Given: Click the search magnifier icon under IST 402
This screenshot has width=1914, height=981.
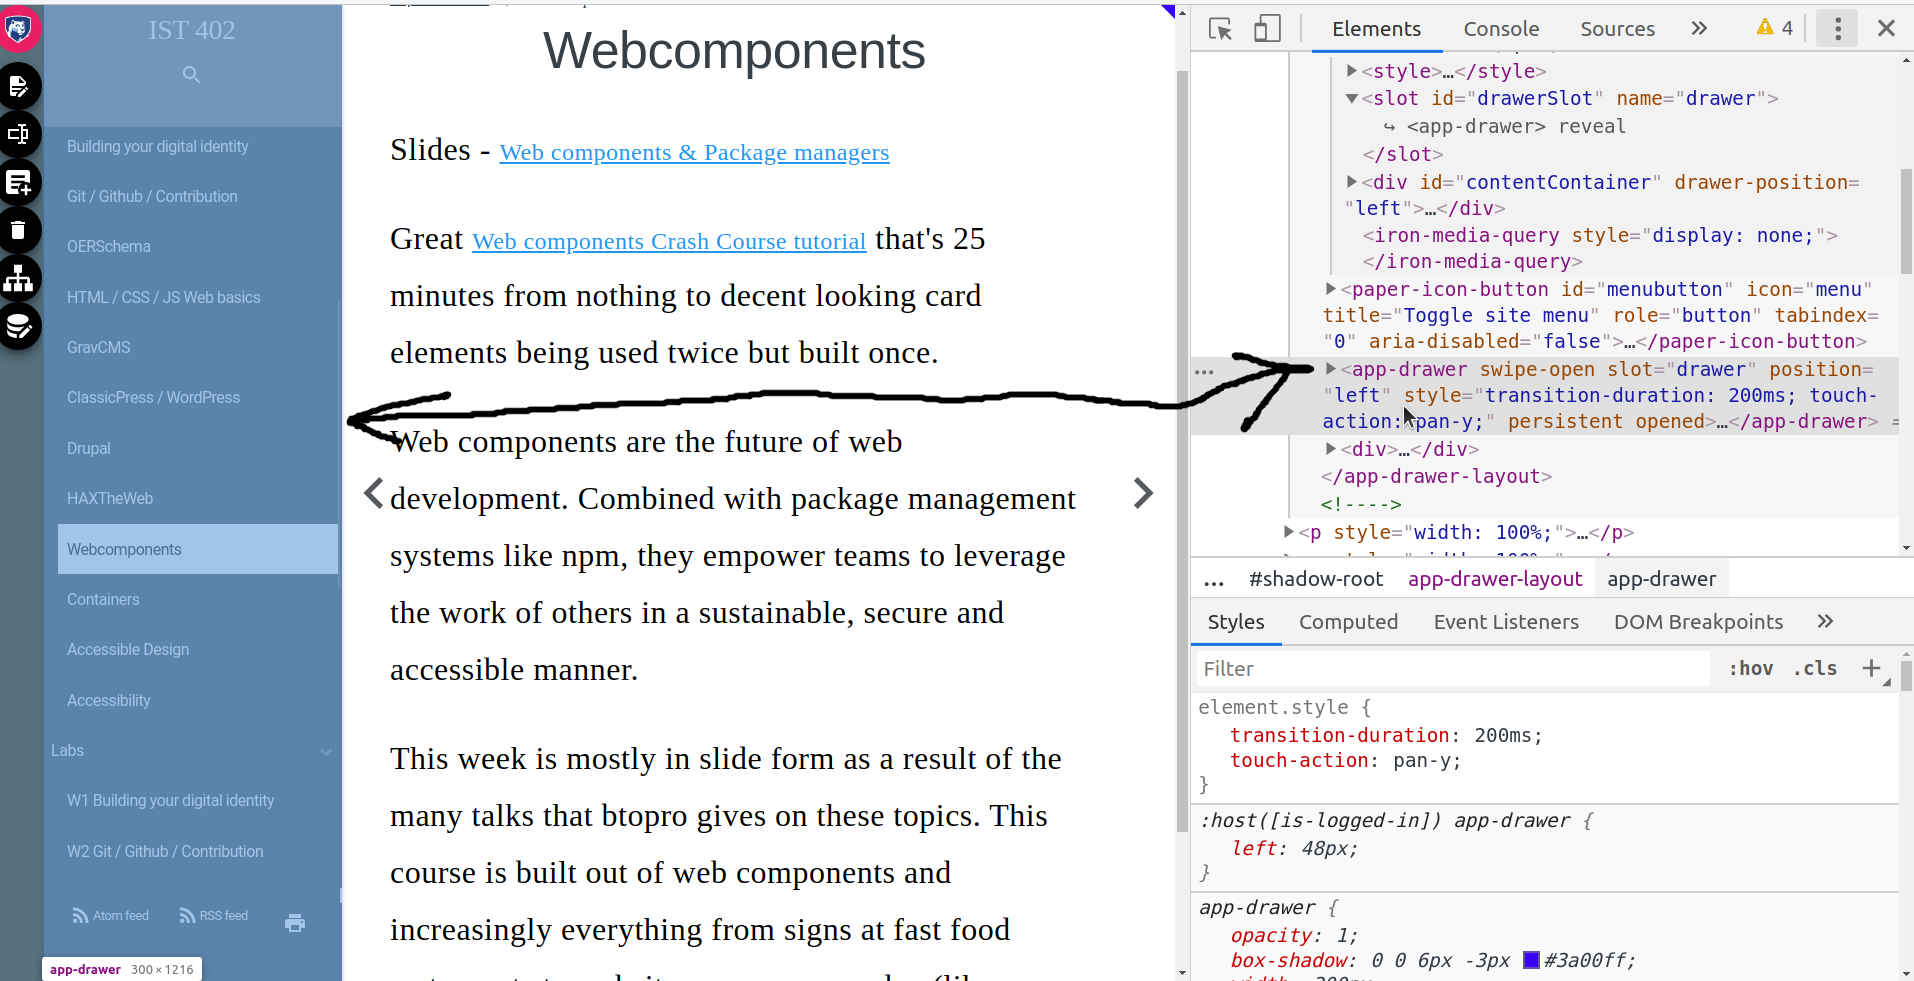Looking at the screenshot, I should [x=191, y=75].
